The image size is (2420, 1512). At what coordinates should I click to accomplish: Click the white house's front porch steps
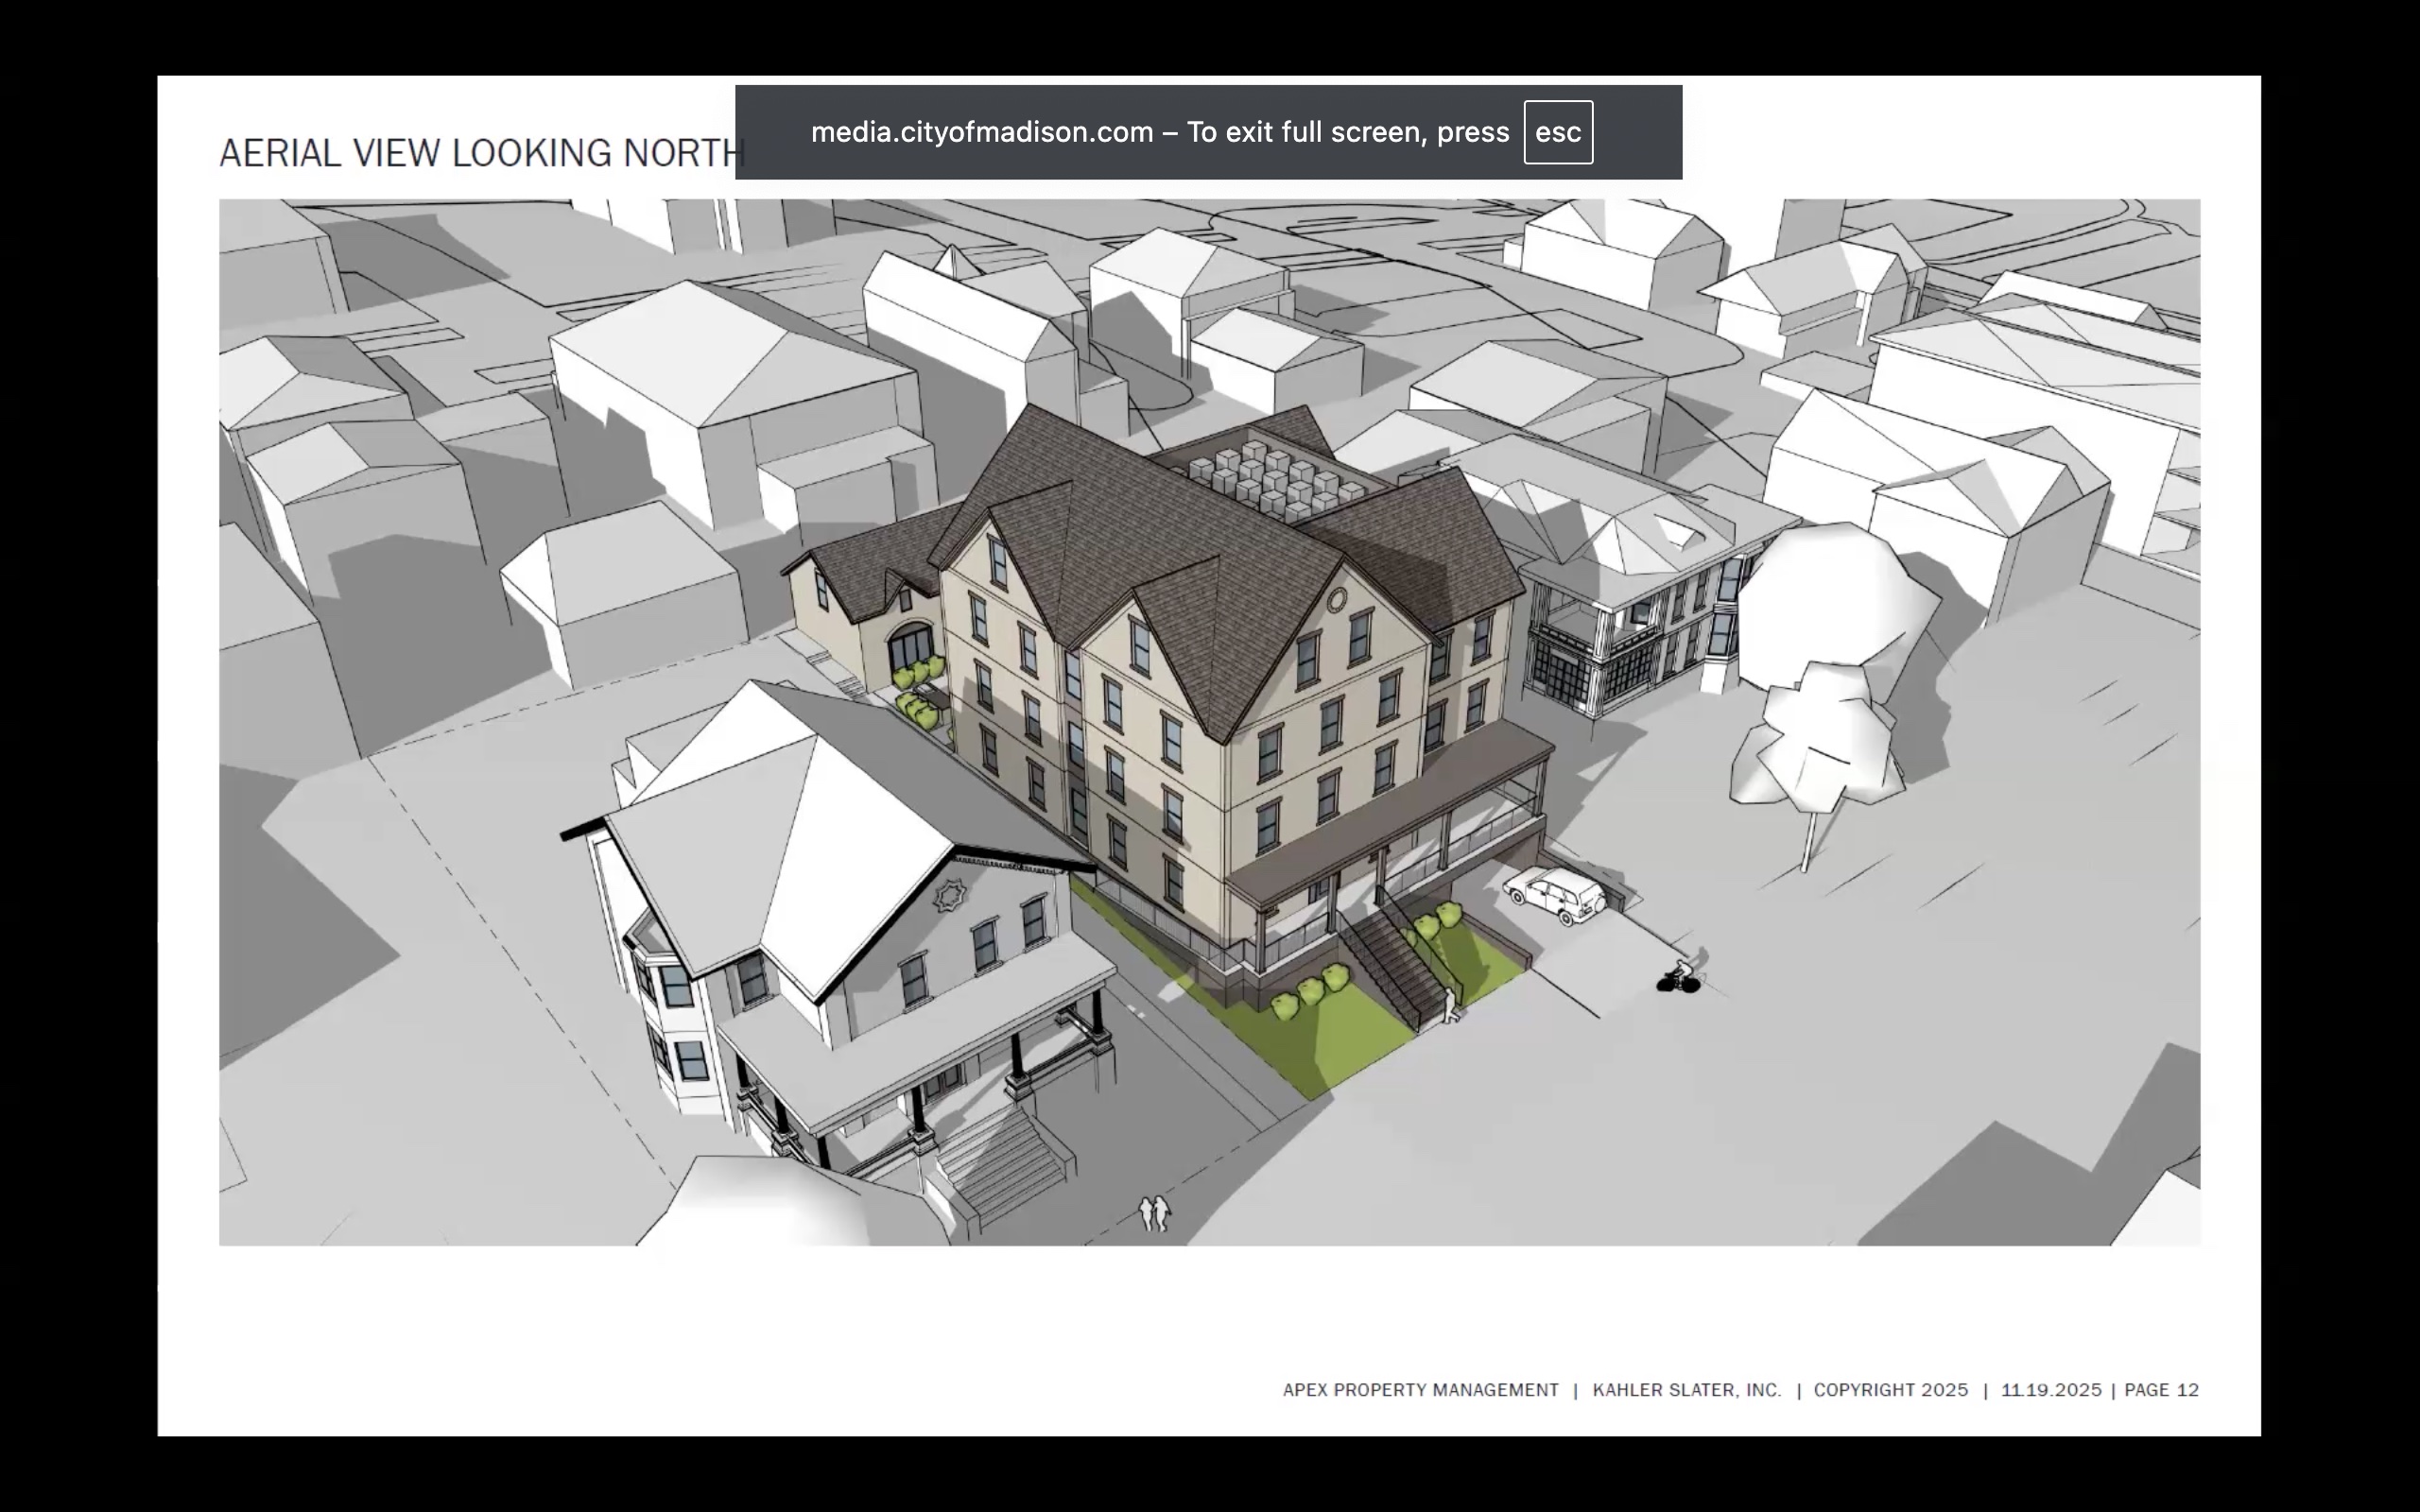1000,1160
